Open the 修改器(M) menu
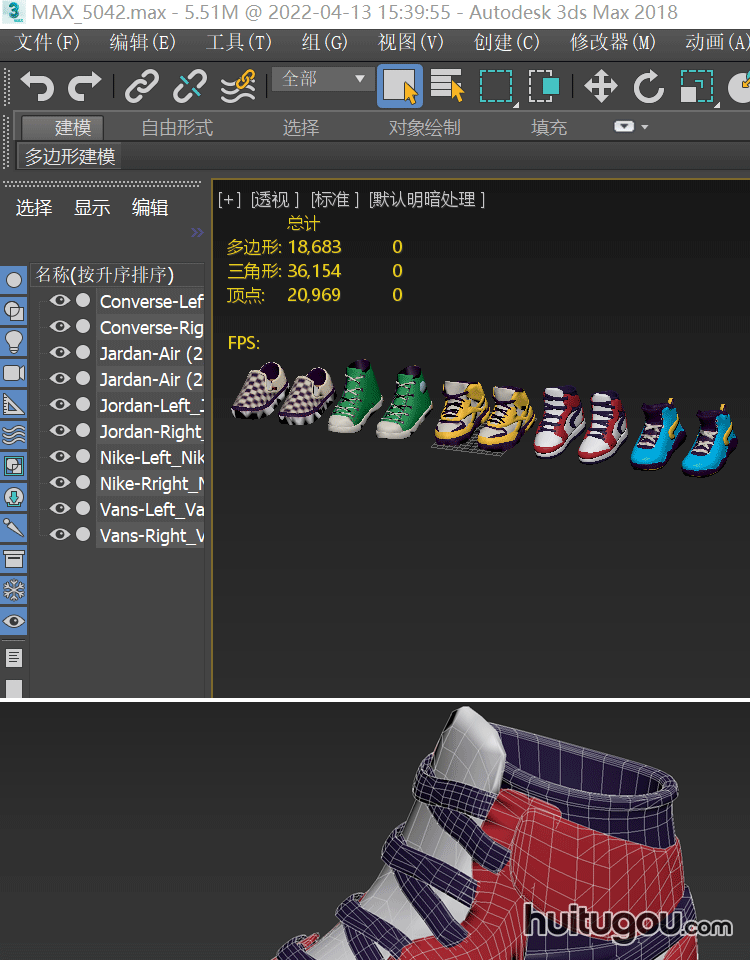 [612, 42]
